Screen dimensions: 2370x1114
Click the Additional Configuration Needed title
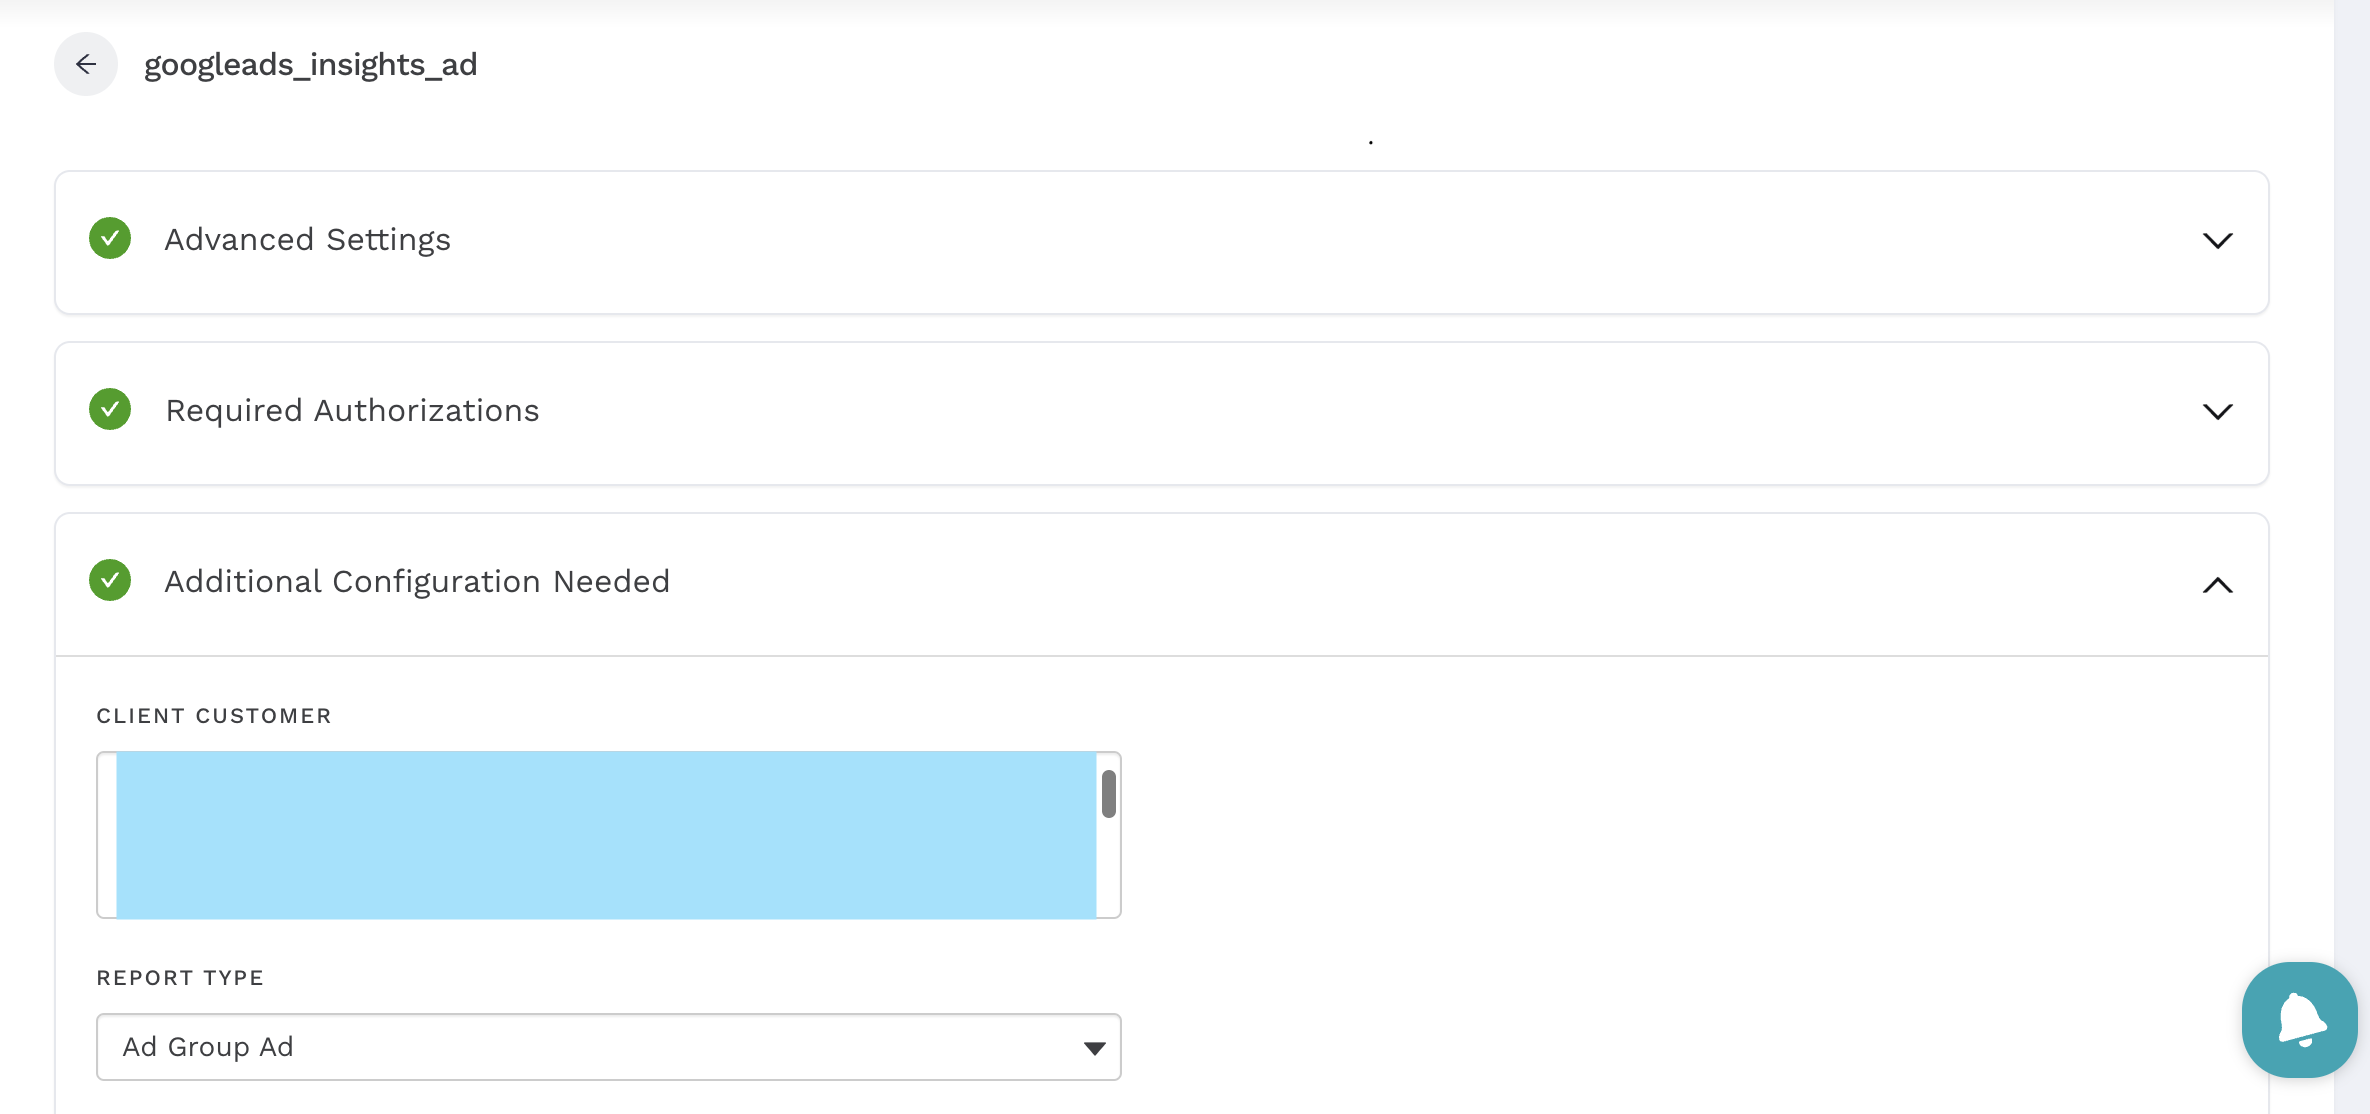tap(417, 582)
